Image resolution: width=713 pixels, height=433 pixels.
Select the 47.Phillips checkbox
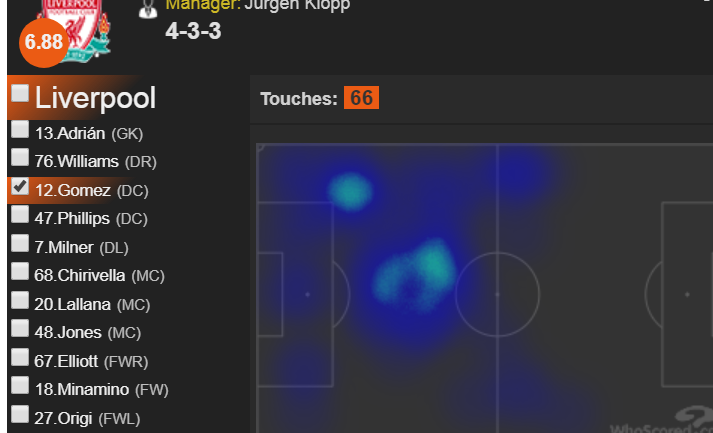[x=20, y=214]
